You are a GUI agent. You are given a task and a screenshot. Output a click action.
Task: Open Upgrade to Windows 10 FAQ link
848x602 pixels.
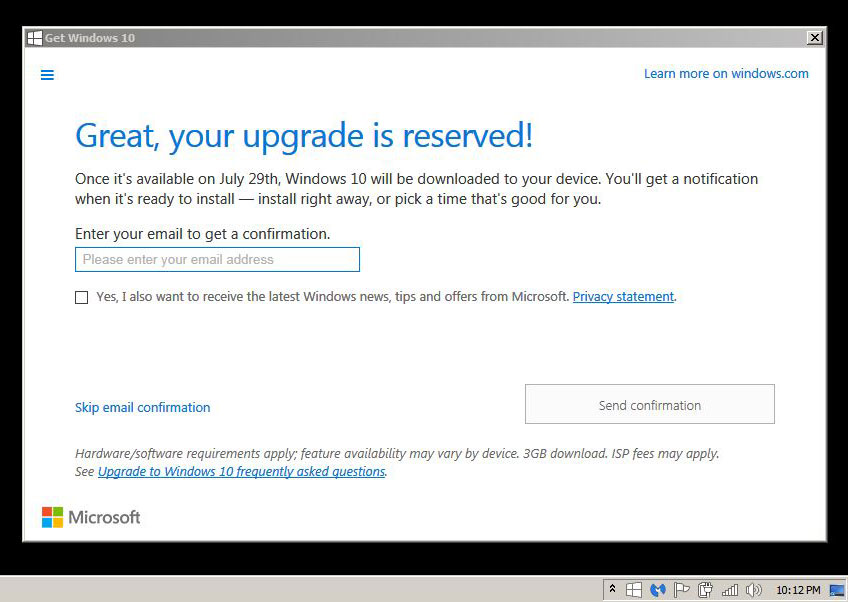point(241,472)
